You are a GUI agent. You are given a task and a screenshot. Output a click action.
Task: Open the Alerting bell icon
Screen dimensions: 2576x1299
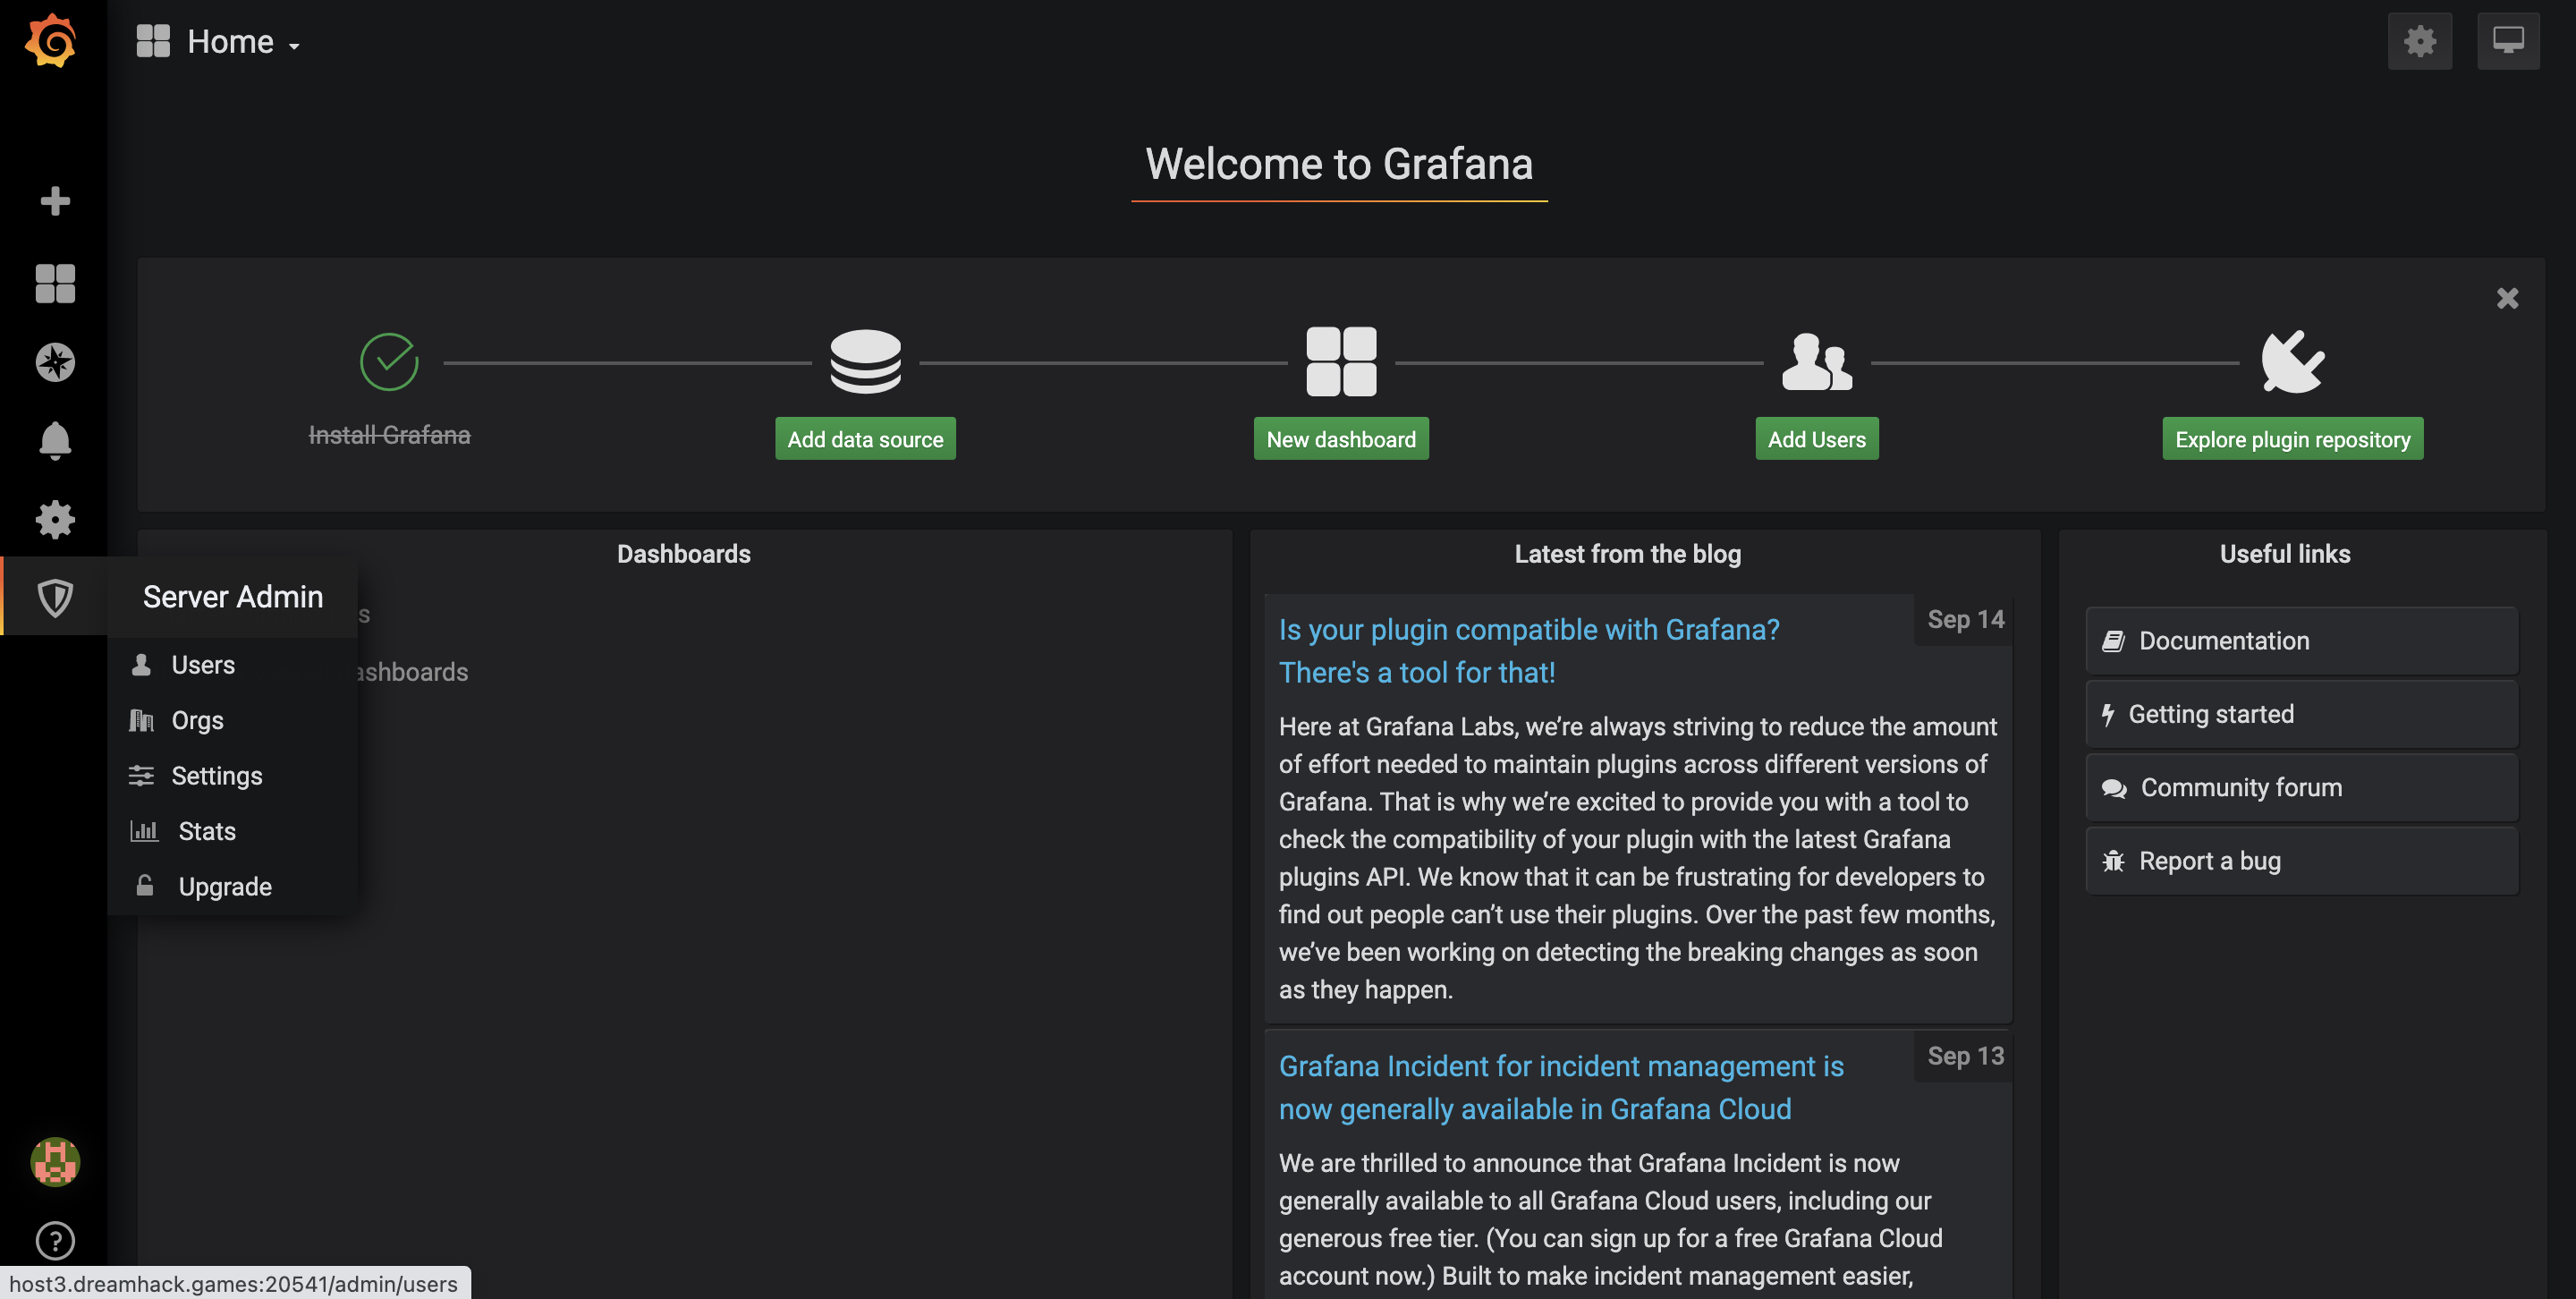[55, 440]
